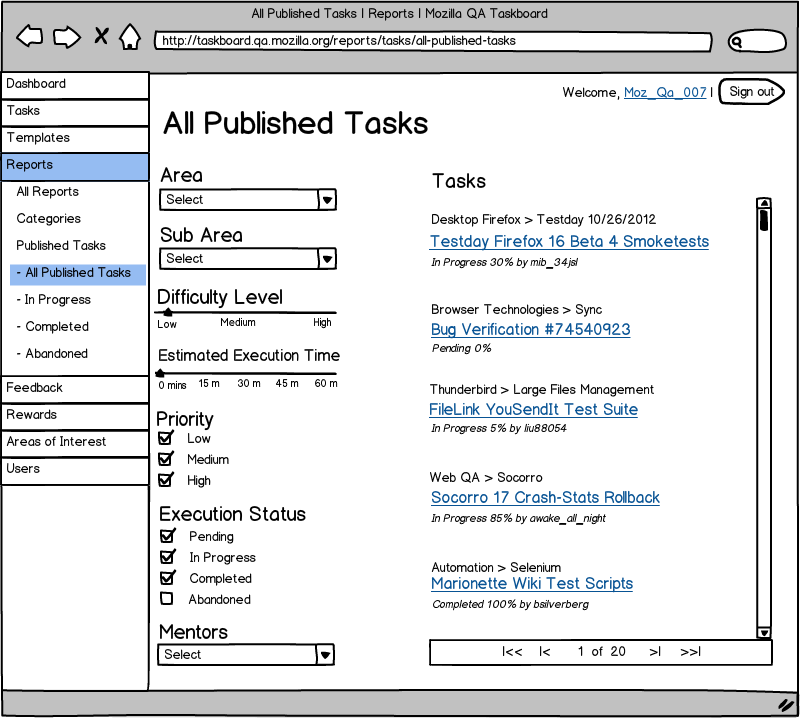
Task: Set Difficulty Level slider to Medium
Action: (238, 312)
